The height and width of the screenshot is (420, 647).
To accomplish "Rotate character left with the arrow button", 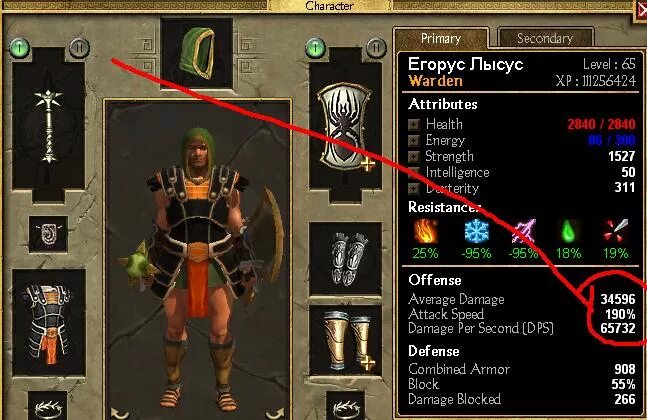I will (x=118, y=413).
